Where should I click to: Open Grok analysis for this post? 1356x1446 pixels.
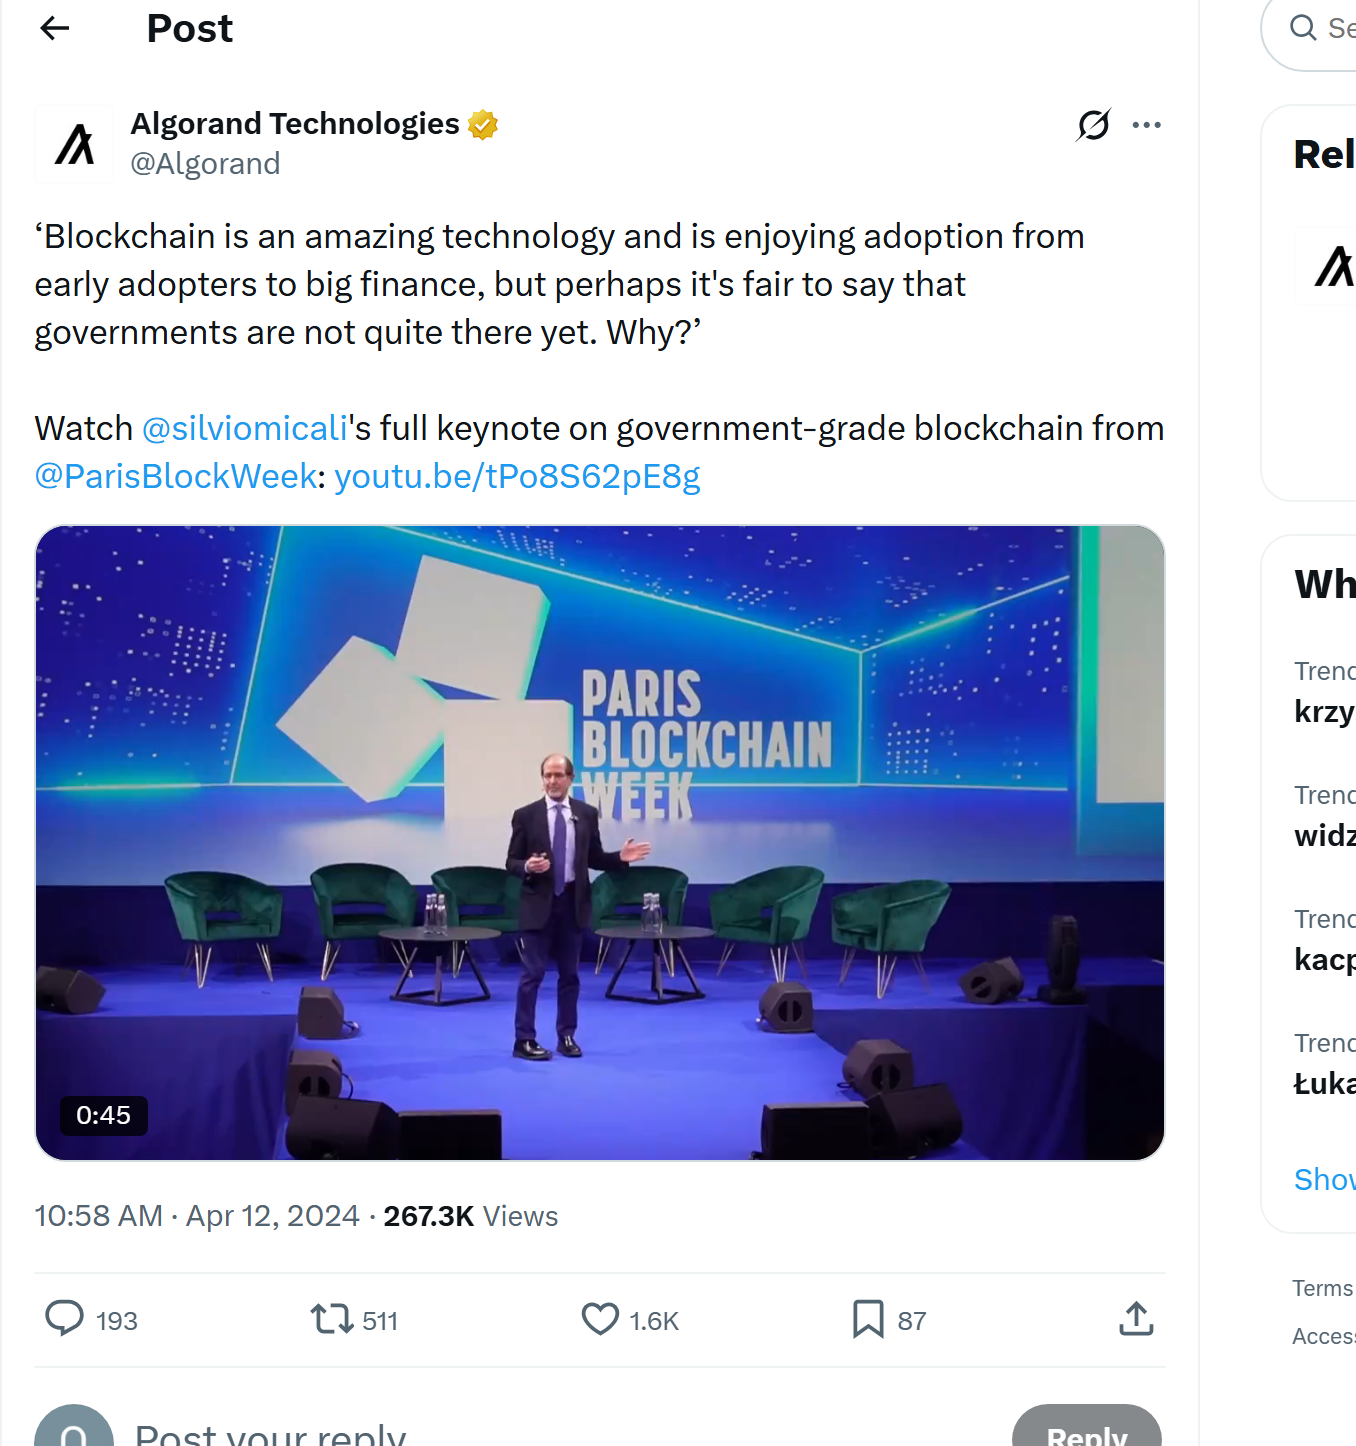[1091, 124]
